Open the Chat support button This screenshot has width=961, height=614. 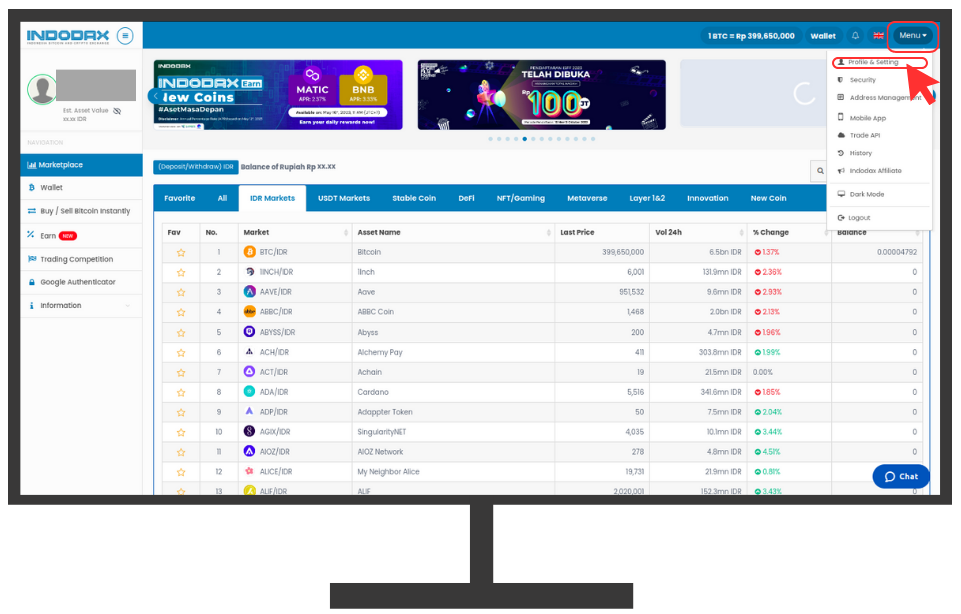(901, 476)
